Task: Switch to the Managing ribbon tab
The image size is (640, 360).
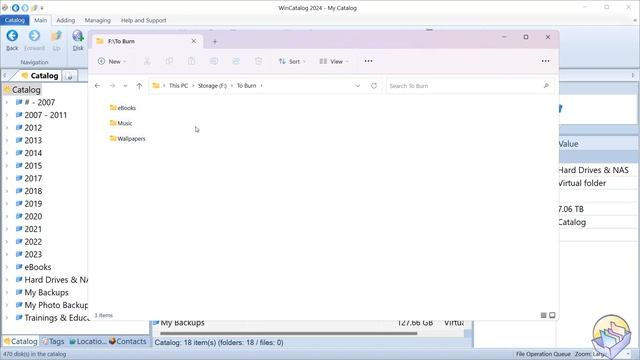Action: click(x=98, y=20)
